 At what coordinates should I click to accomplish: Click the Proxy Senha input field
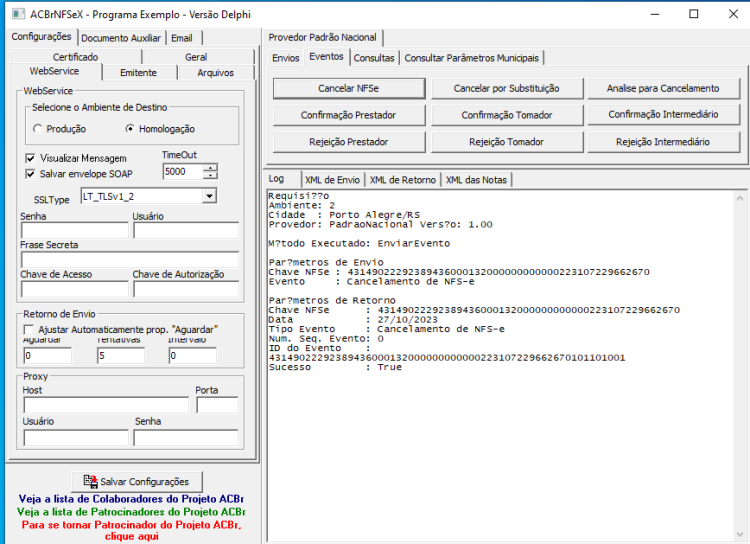[186, 438]
